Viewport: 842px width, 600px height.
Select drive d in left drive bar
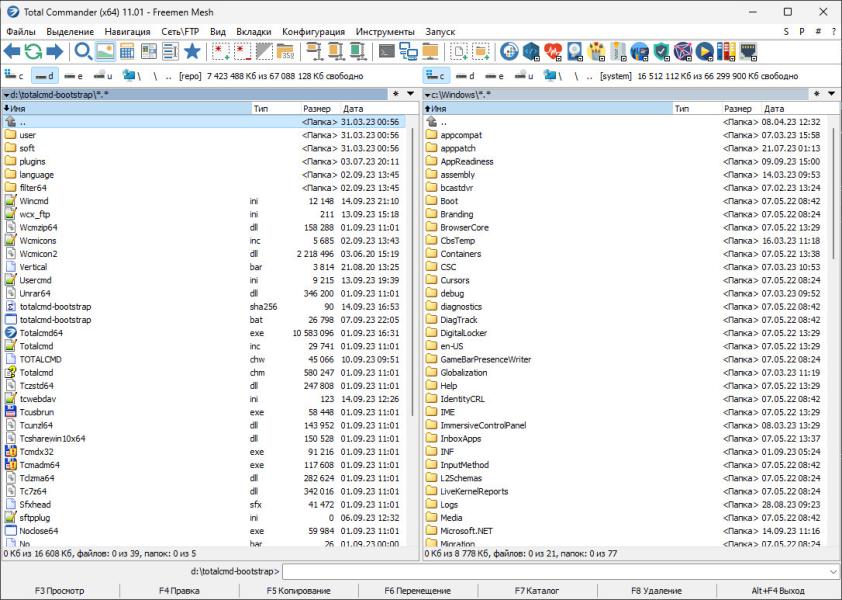45,76
